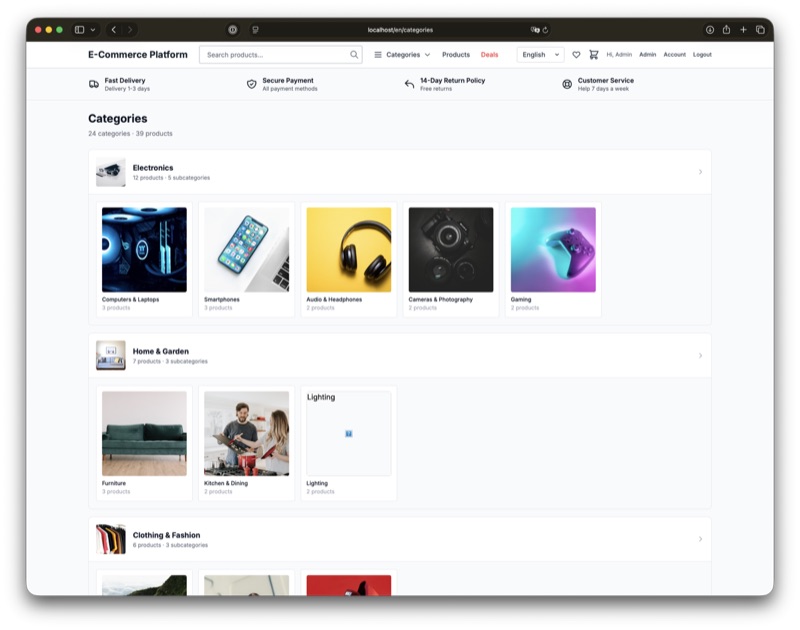This screenshot has height=630, width=800.
Task: Open the Clothing & Fashion category title
Action: pos(166,535)
